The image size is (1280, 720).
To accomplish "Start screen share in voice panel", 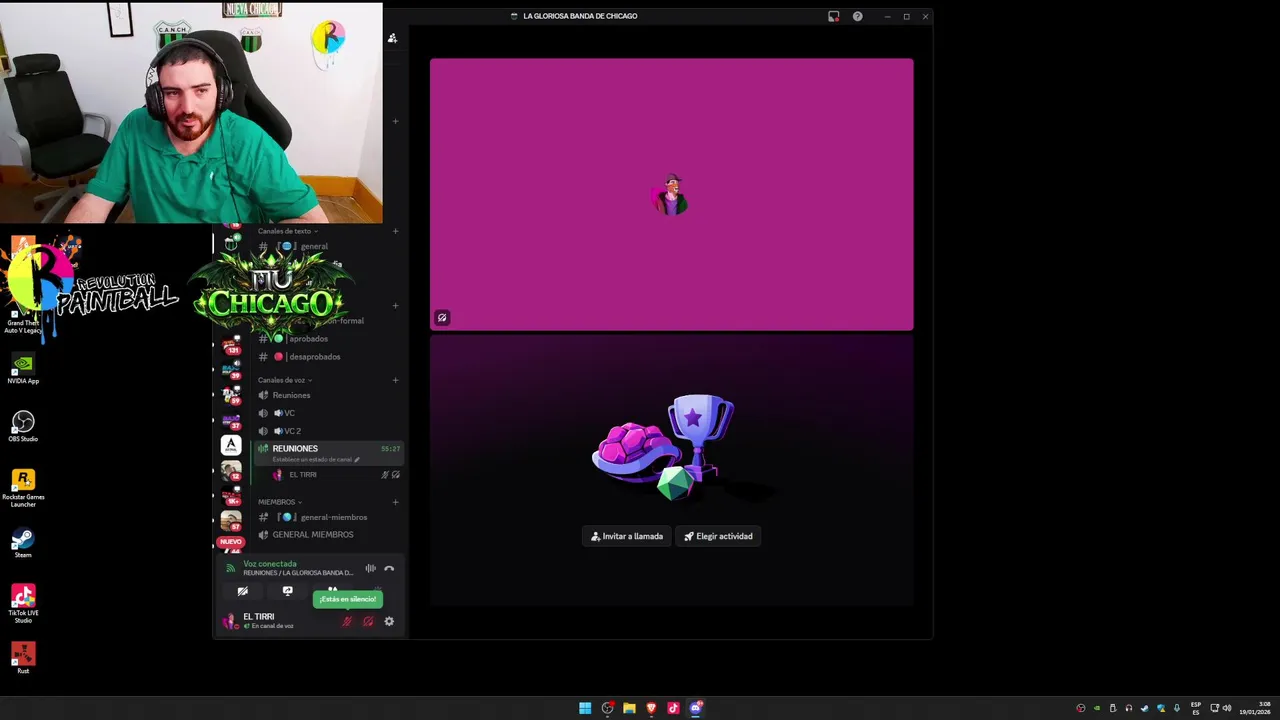I will point(287,591).
